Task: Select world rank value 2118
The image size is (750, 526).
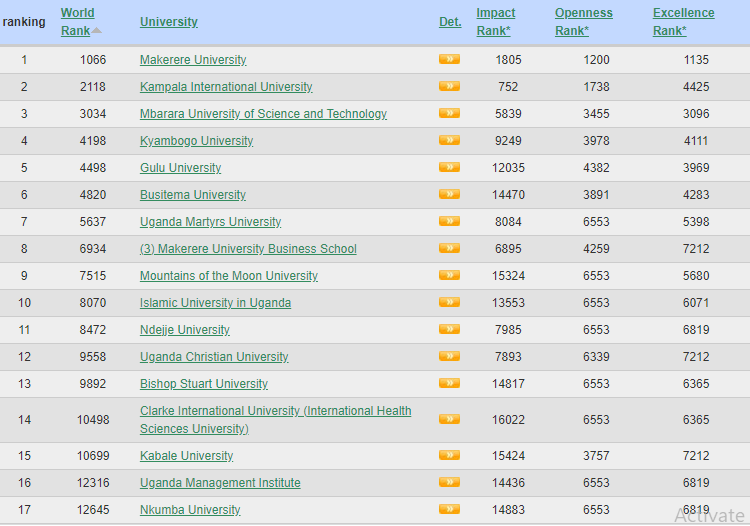Action: pos(93,87)
